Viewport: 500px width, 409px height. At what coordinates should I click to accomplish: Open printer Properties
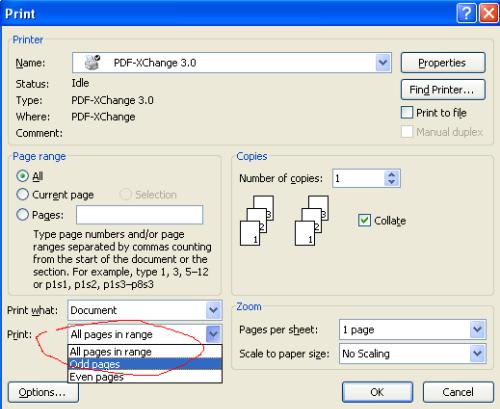tap(443, 63)
